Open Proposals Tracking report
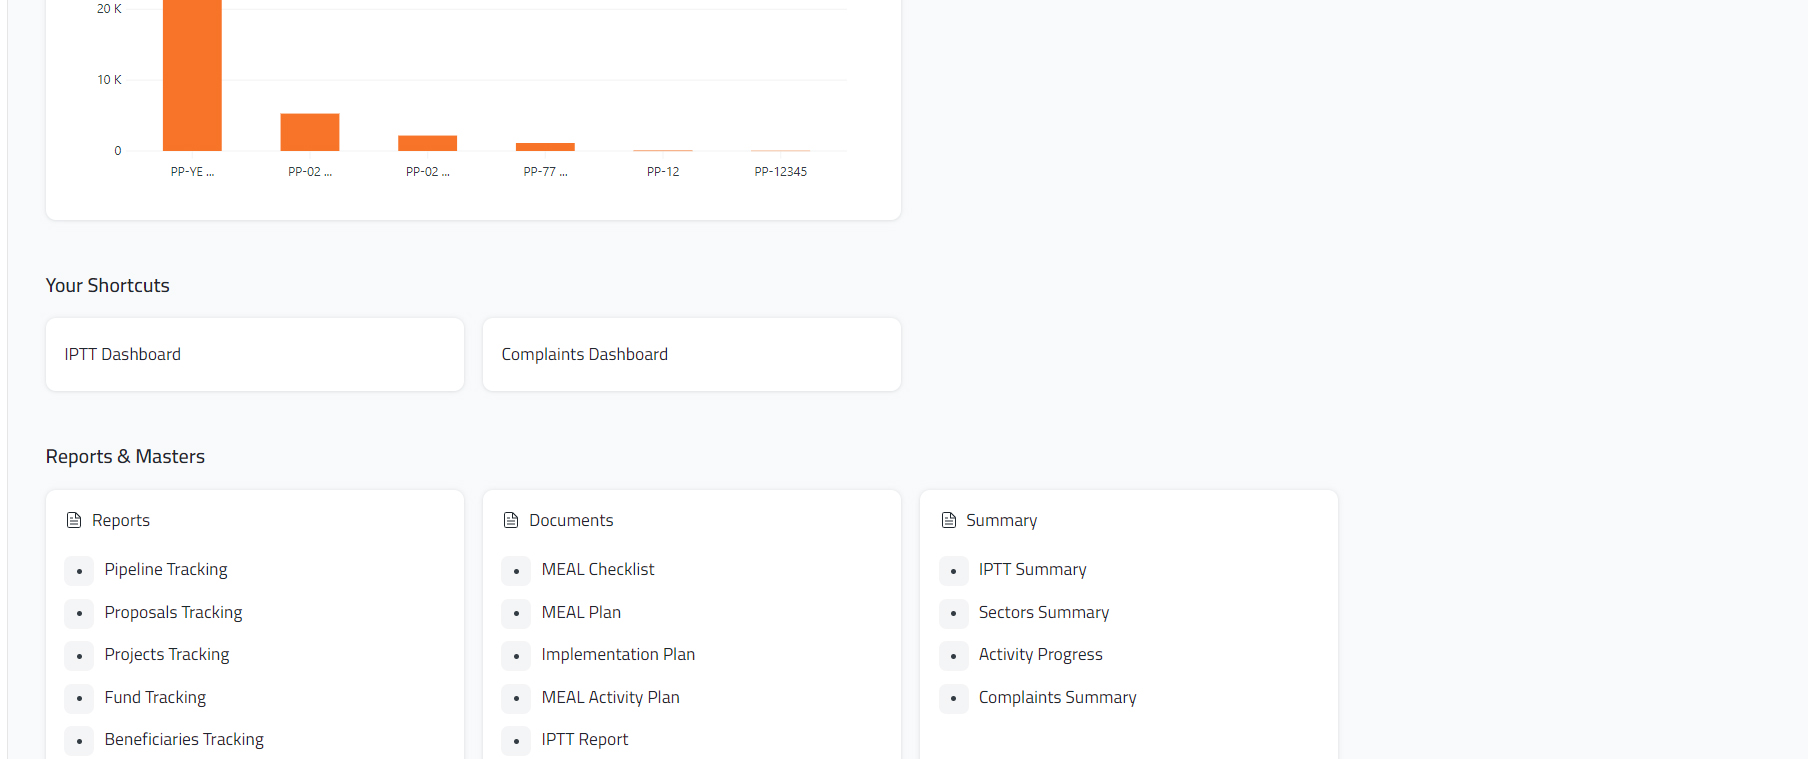This screenshot has width=1808, height=759. [x=173, y=613]
